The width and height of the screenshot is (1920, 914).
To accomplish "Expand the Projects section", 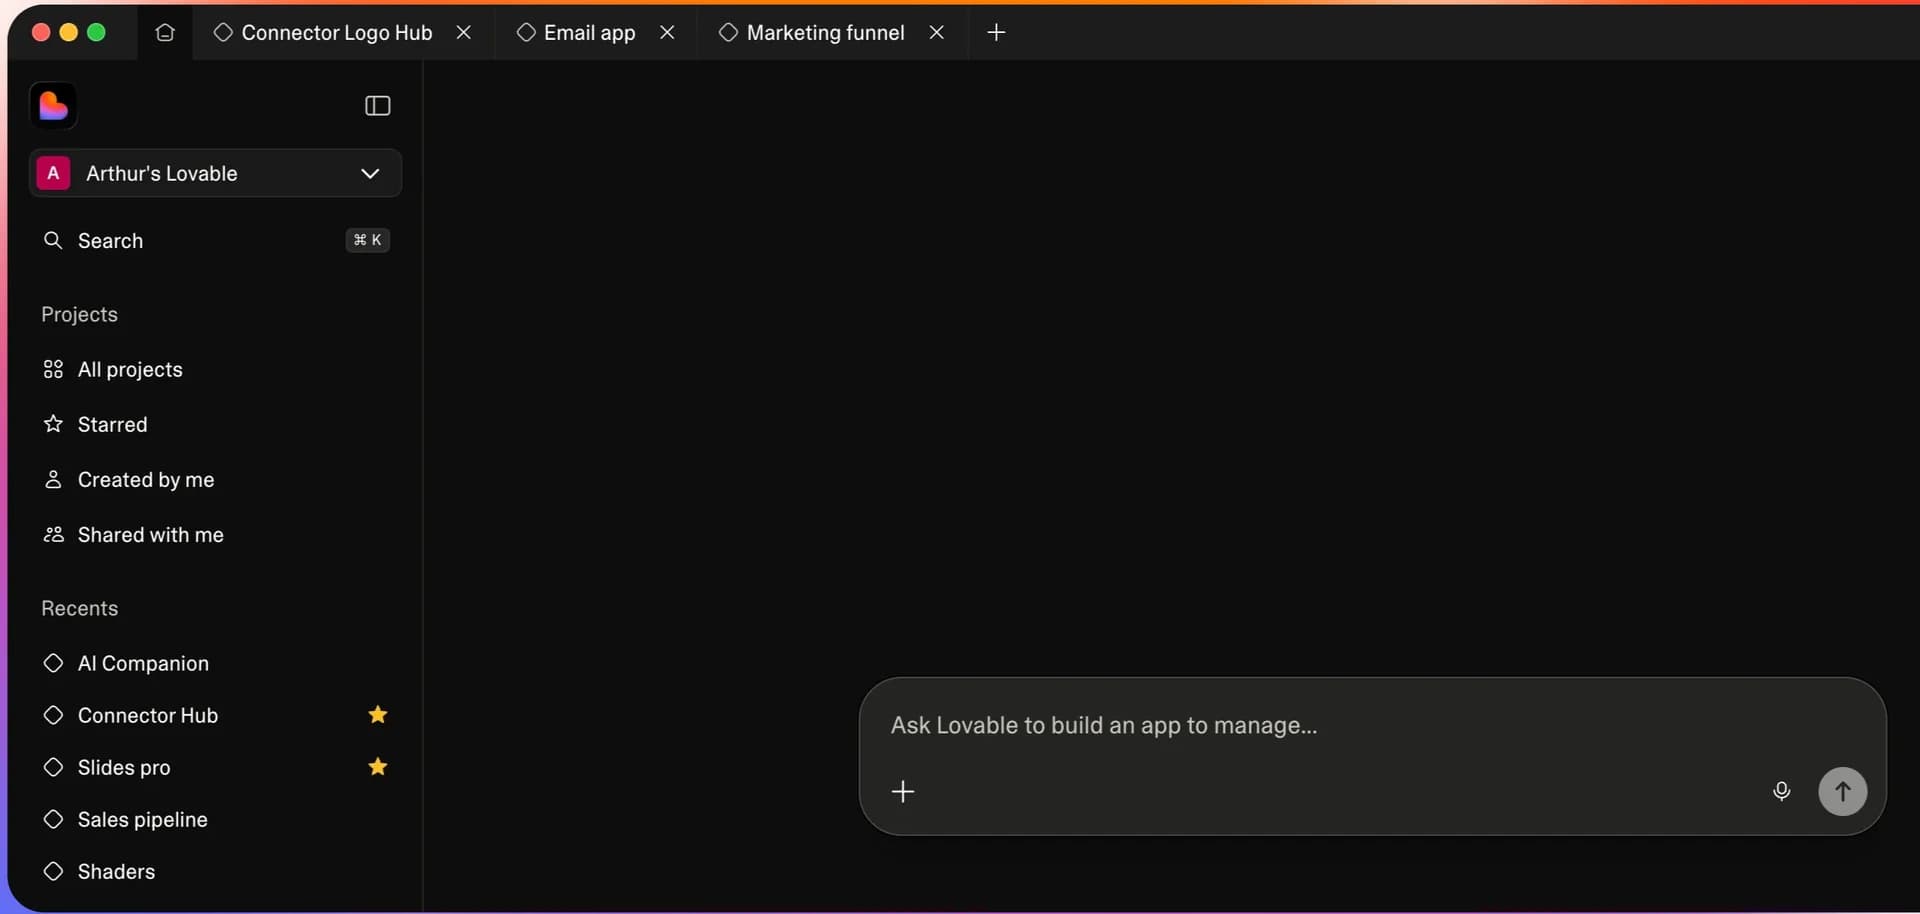I will coord(80,314).
